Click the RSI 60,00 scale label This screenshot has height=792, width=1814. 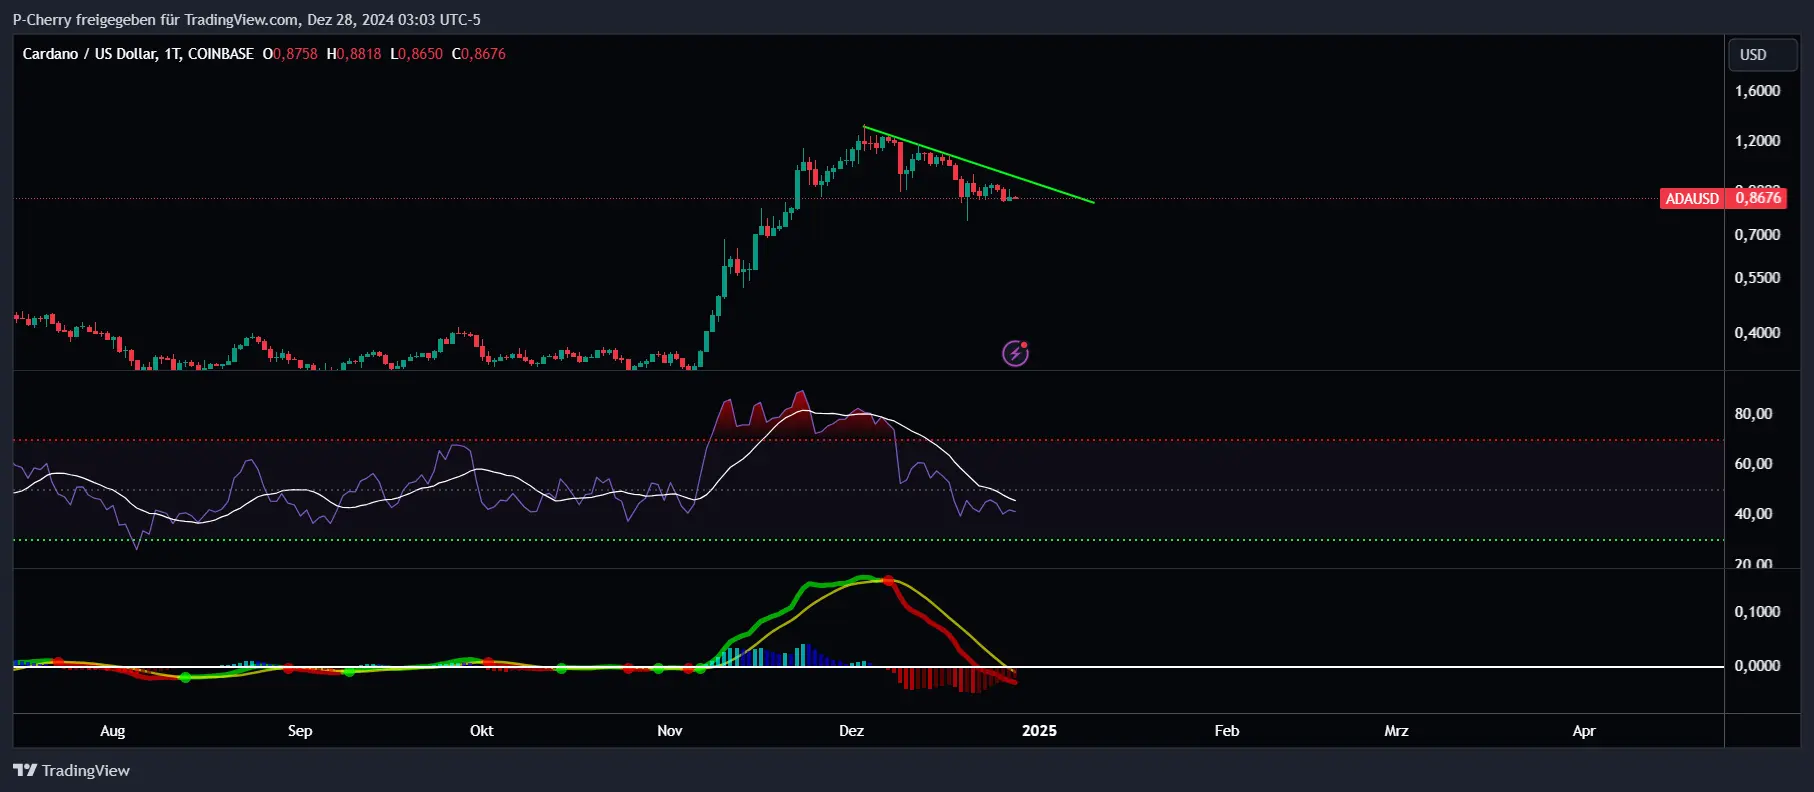click(1753, 464)
